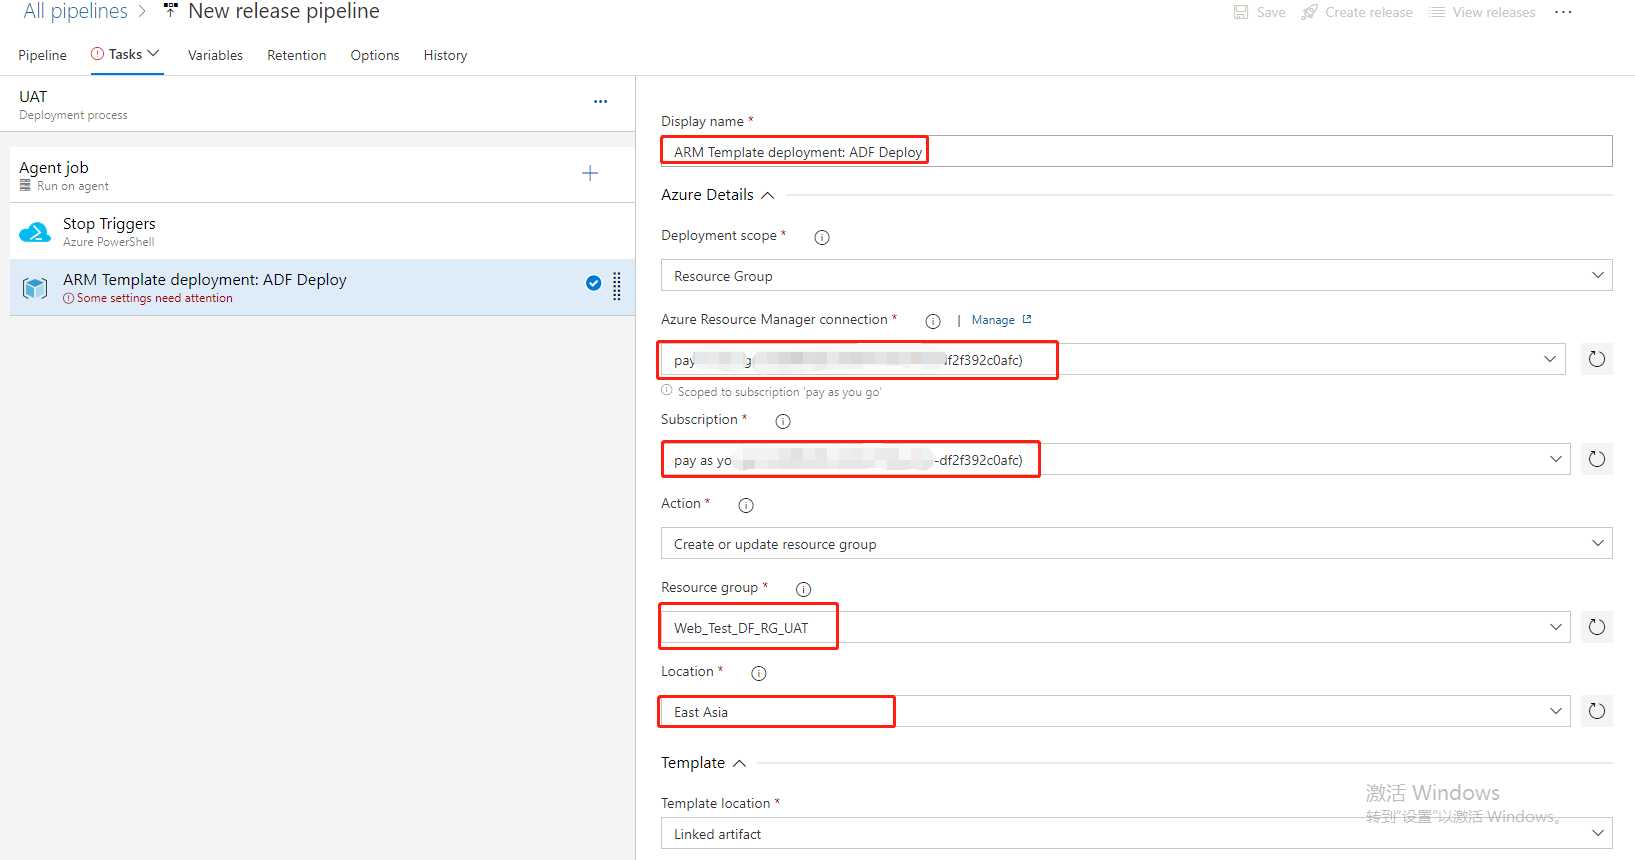Open UAT stage more options ellipsis
This screenshot has width=1635, height=860.
pyautogui.click(x=600, y=102)
